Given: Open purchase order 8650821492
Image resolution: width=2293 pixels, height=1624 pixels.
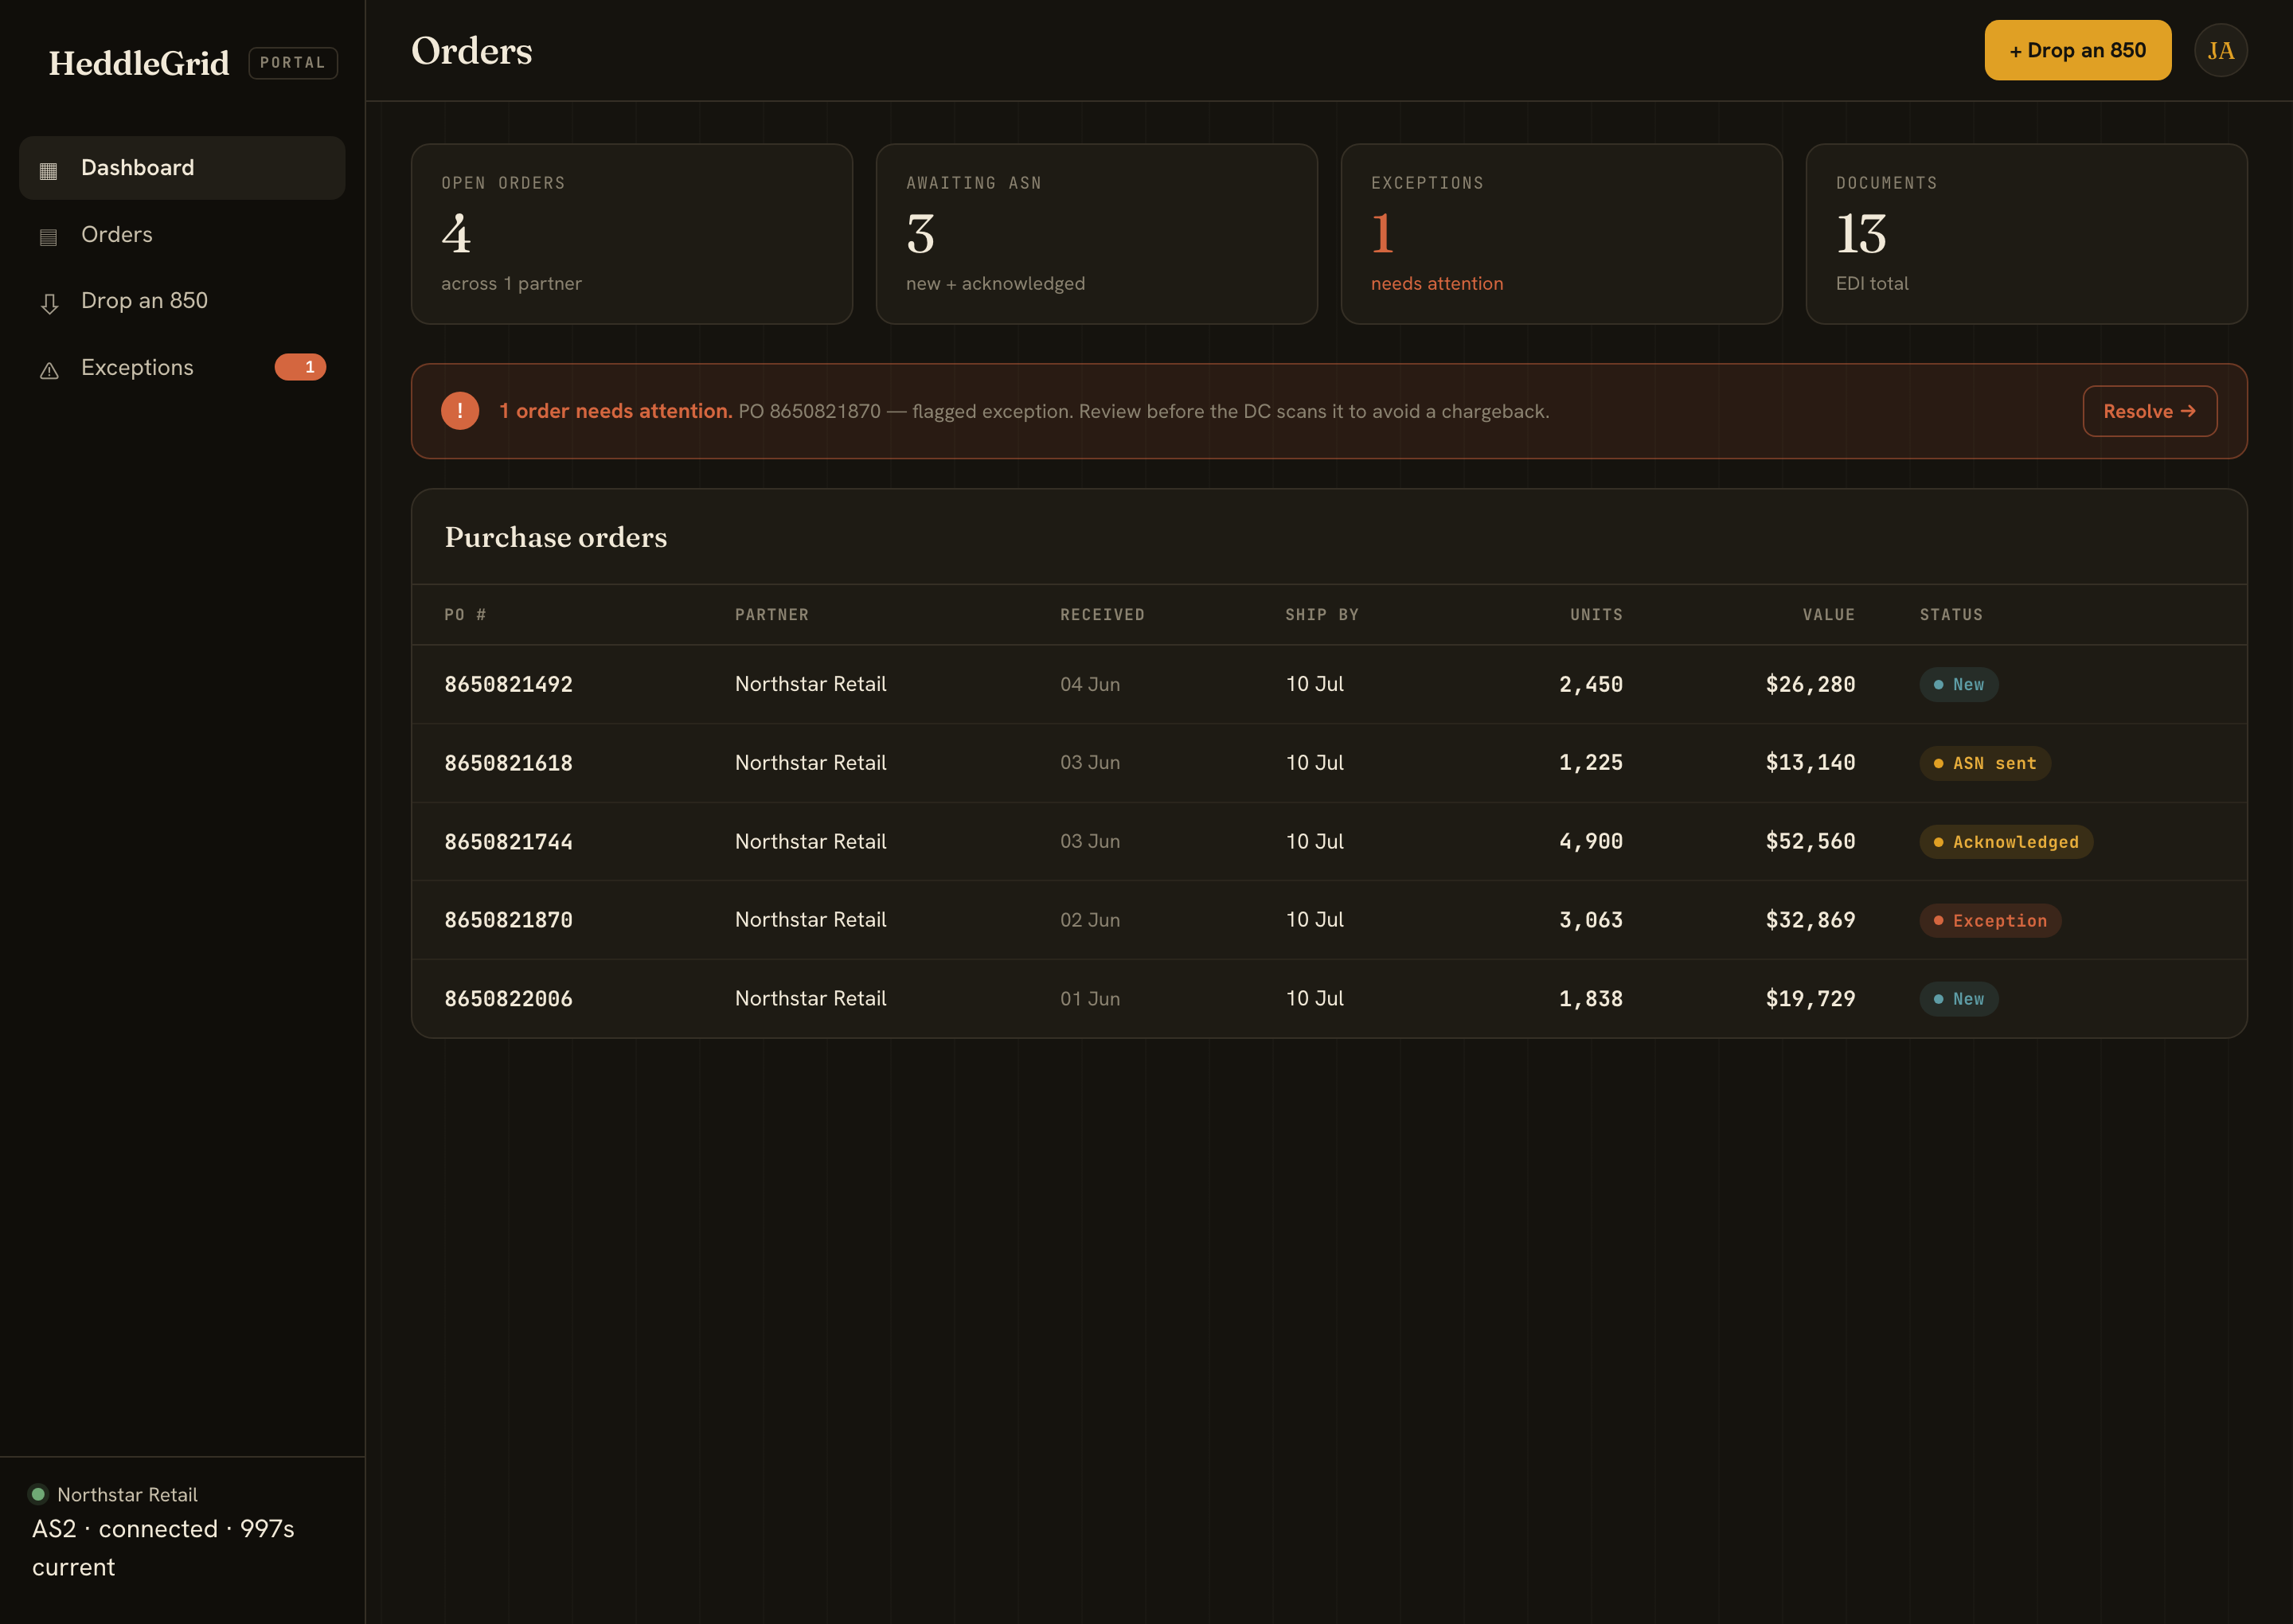Looking at the screenshot, I should pos(509,684).
